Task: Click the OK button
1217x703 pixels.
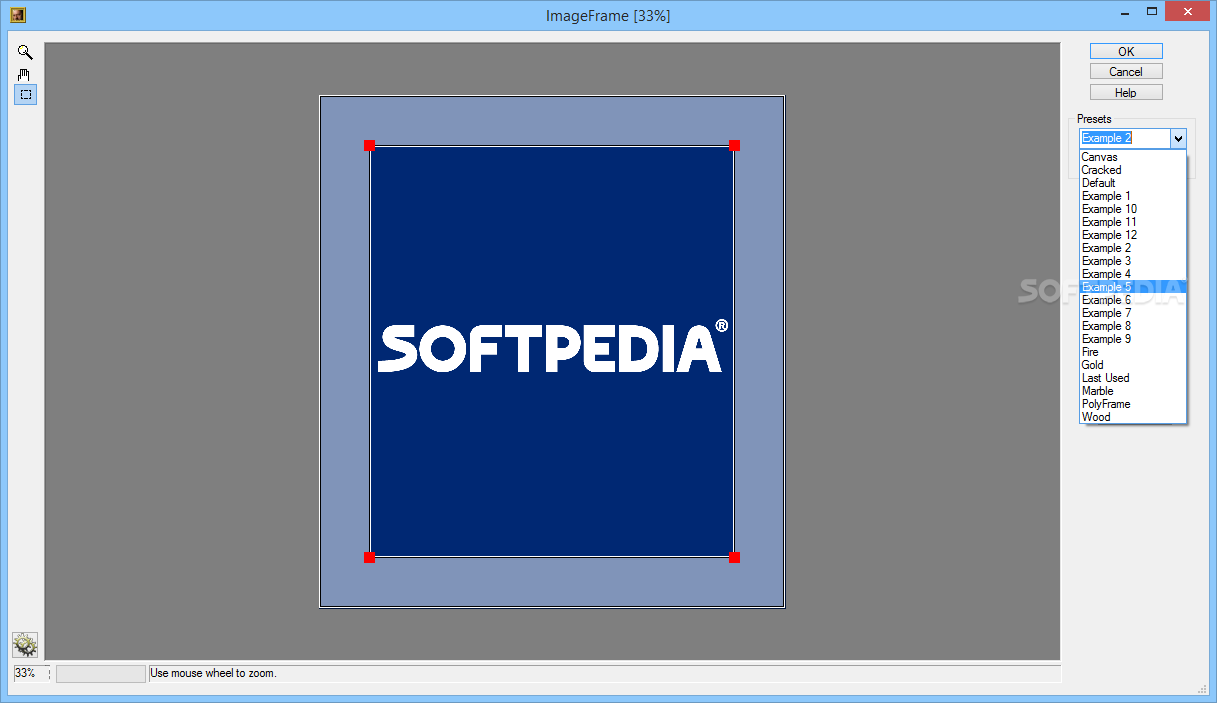Action: (x=1126, y=51)
